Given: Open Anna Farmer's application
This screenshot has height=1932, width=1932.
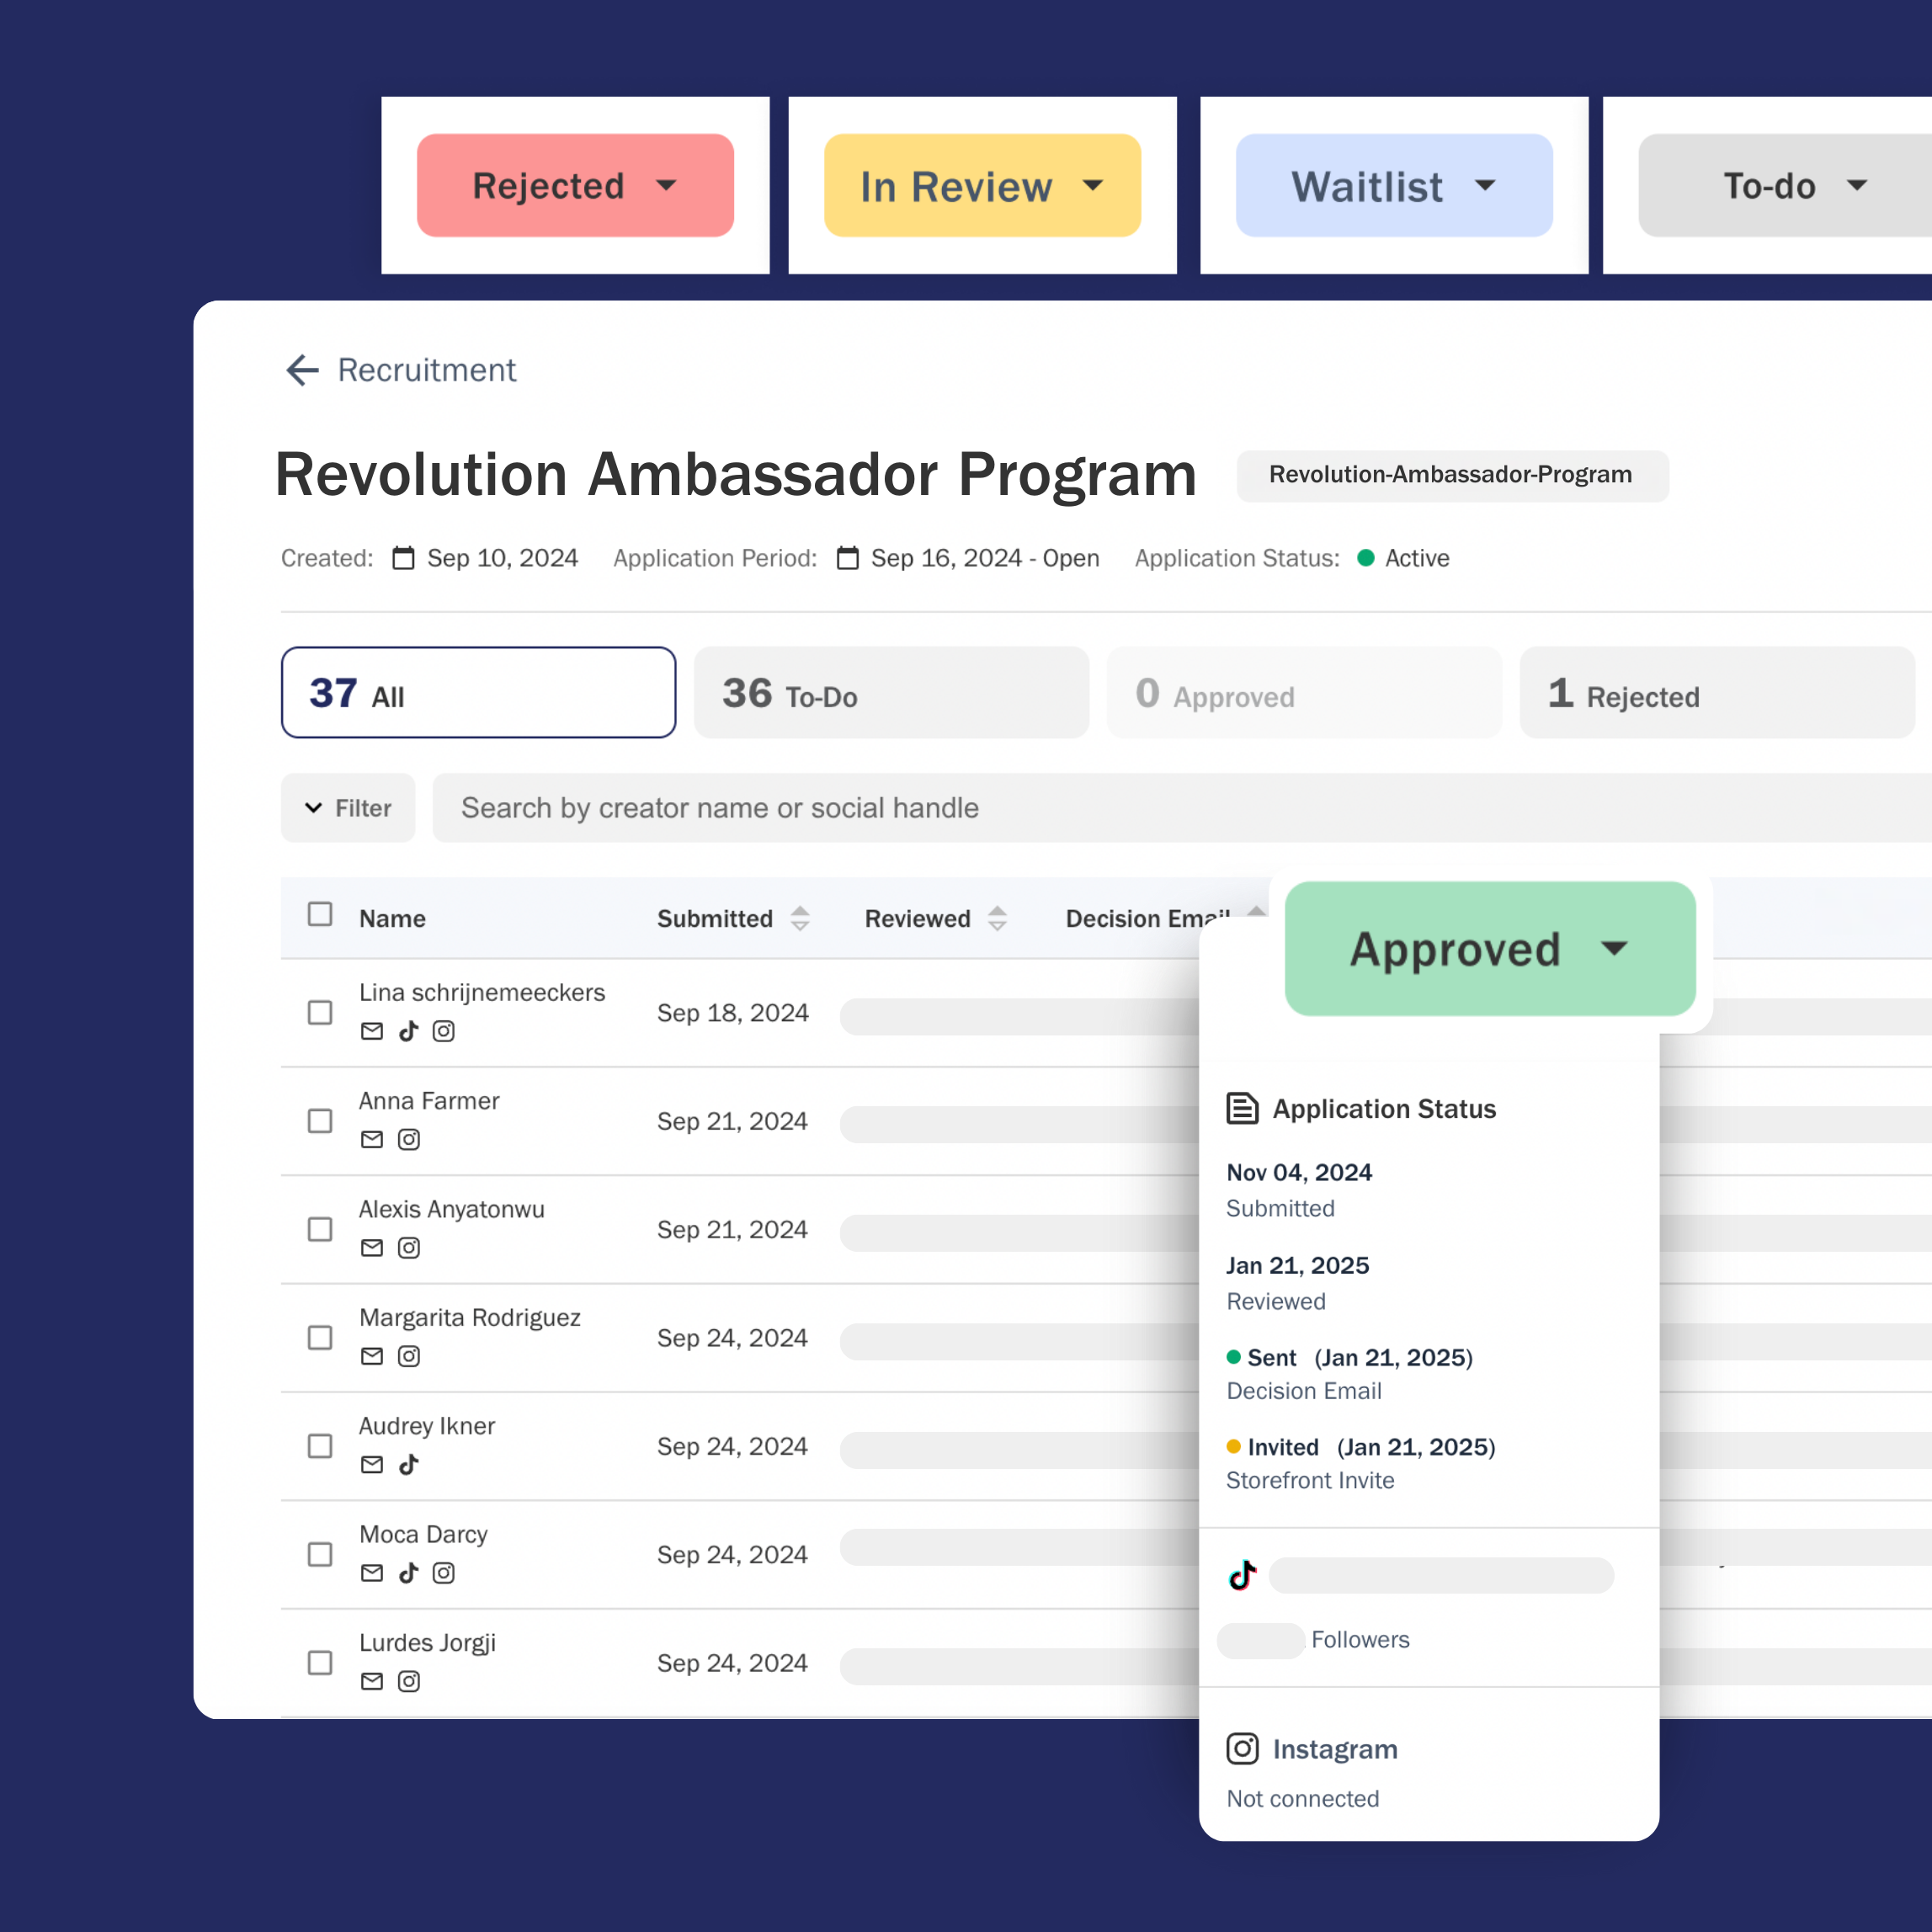Looking at the screenshot, I should coord(429,1100).
